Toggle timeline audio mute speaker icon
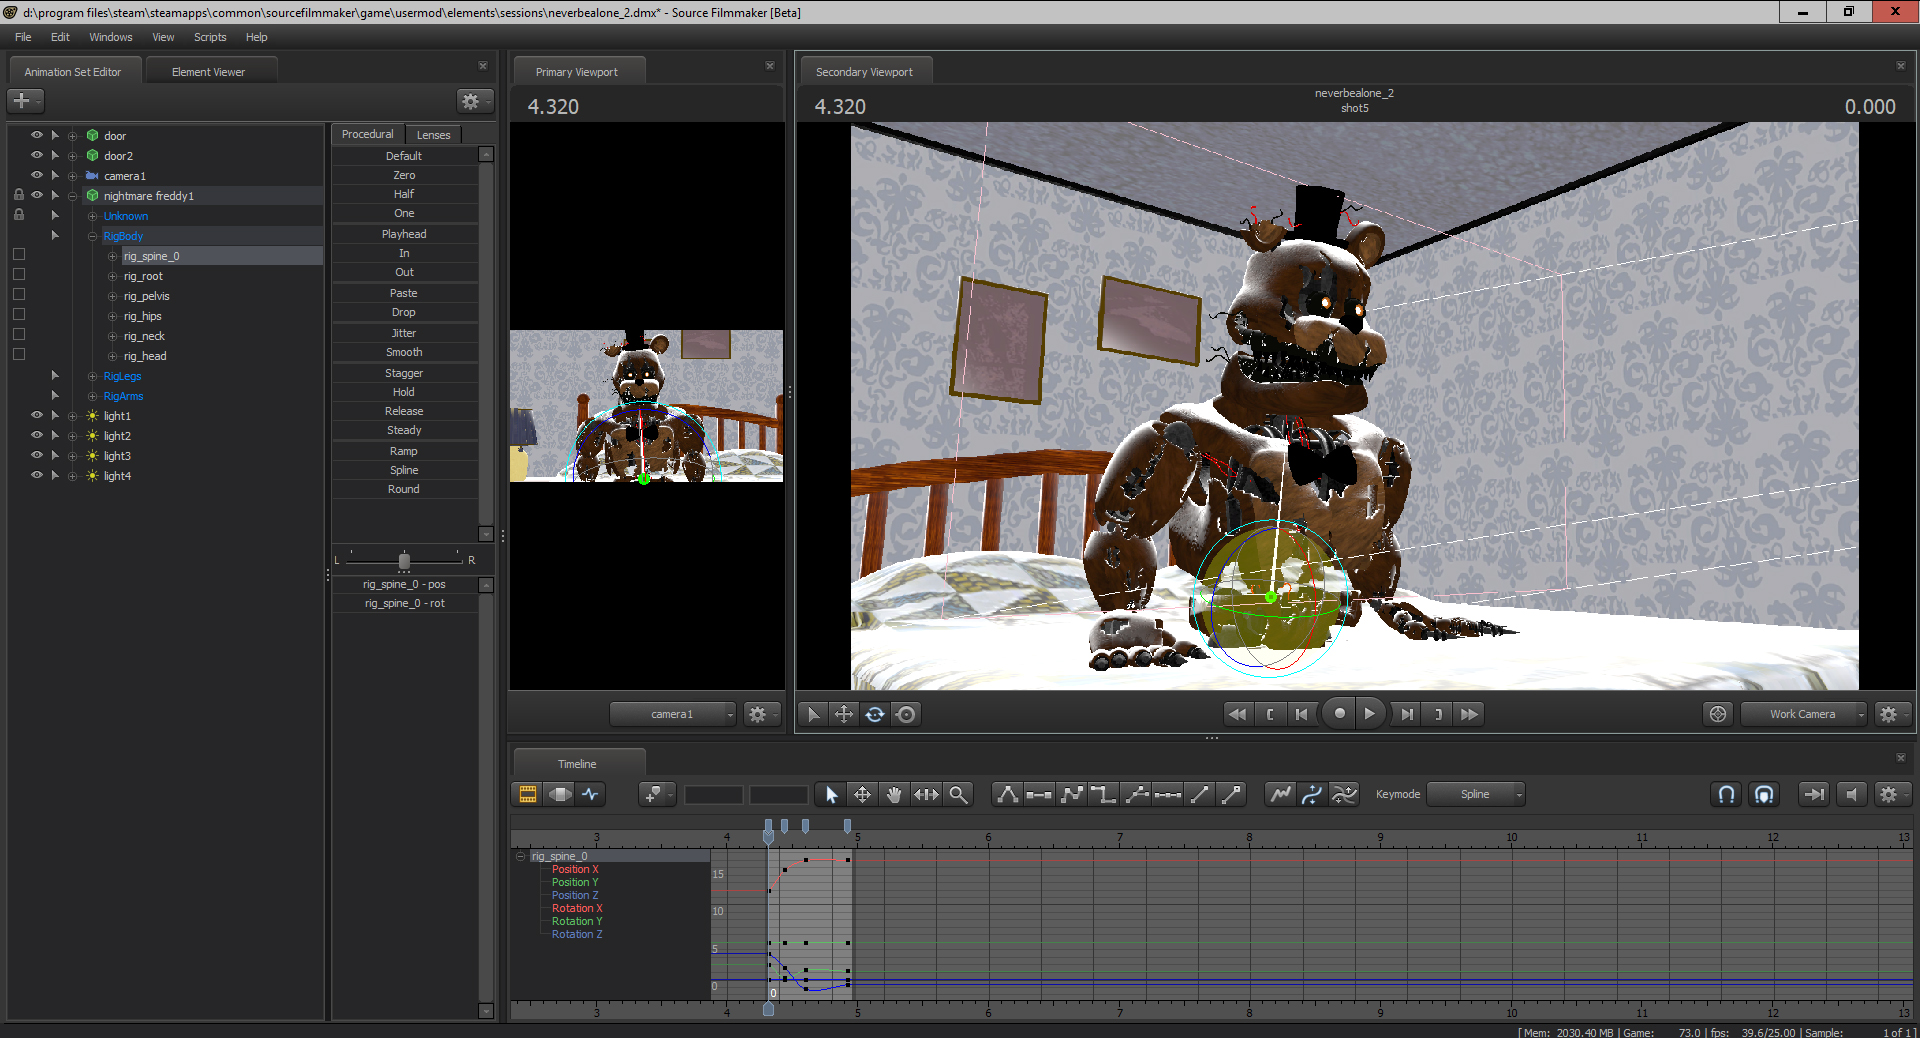The image size is (1920, 1038). pyautogui.click(x=1851, y=794)
